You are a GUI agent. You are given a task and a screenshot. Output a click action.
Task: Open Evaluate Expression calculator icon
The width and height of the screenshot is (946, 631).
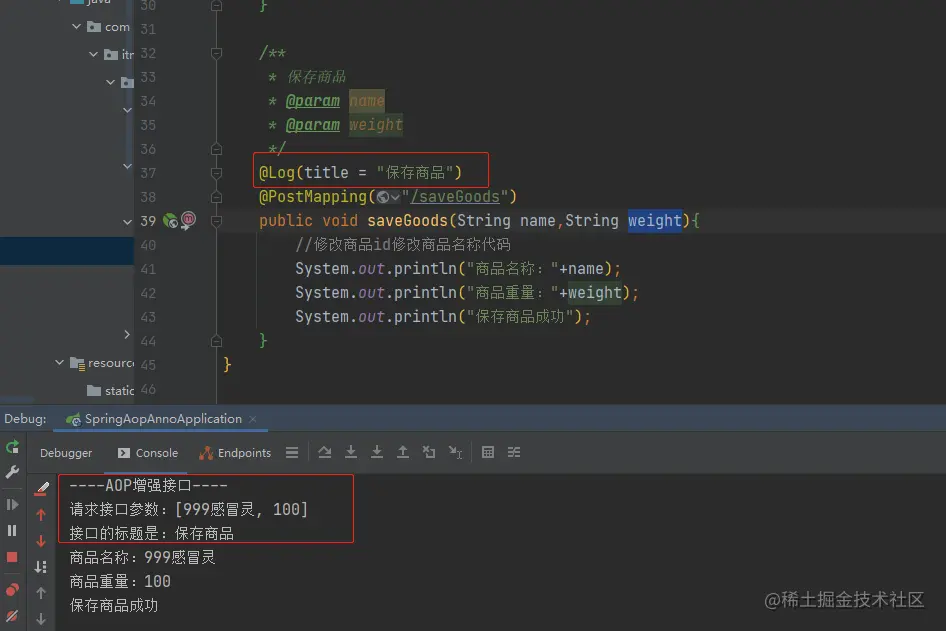point(488,452)
